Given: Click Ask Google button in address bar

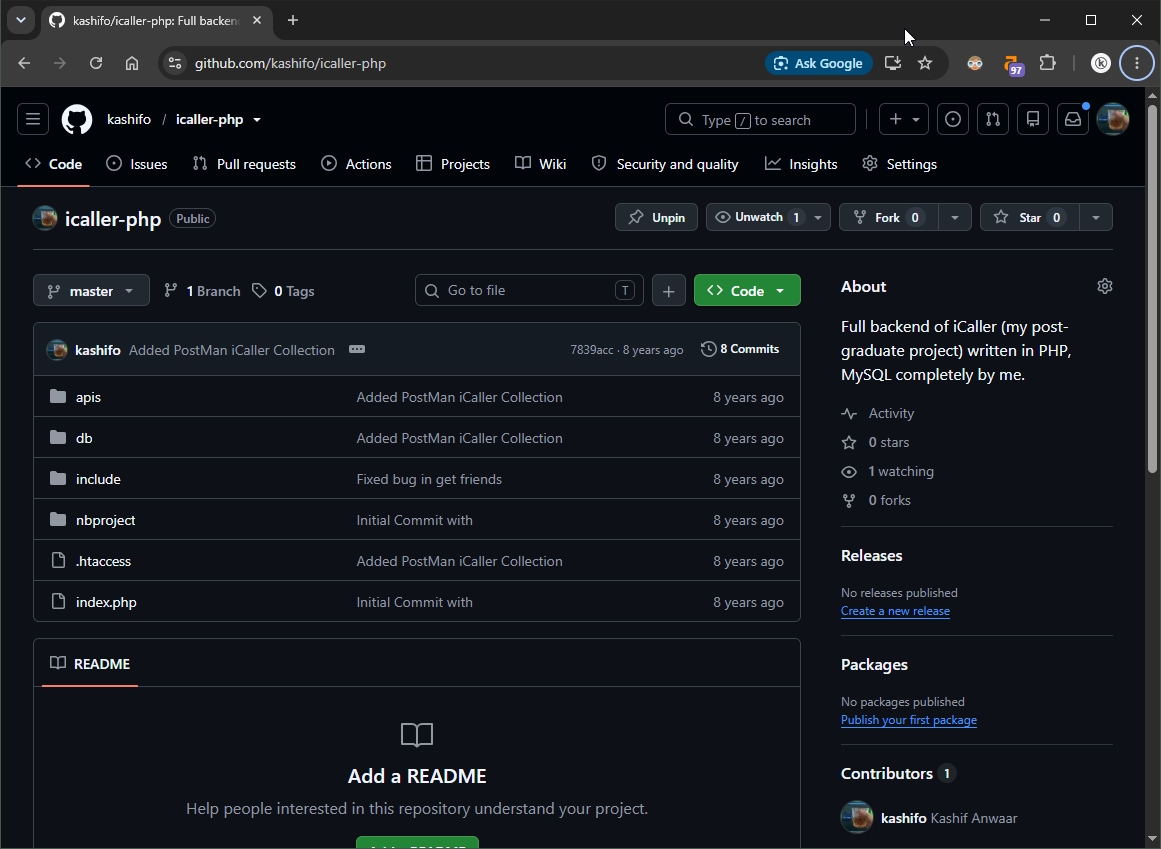Looking at the screenshot, I should tap(819, 63).
